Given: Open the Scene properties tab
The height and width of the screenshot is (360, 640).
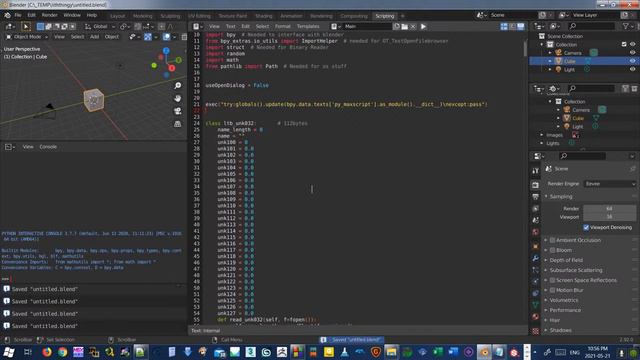Looking at the screenshot, I should (x=536, y=220).
